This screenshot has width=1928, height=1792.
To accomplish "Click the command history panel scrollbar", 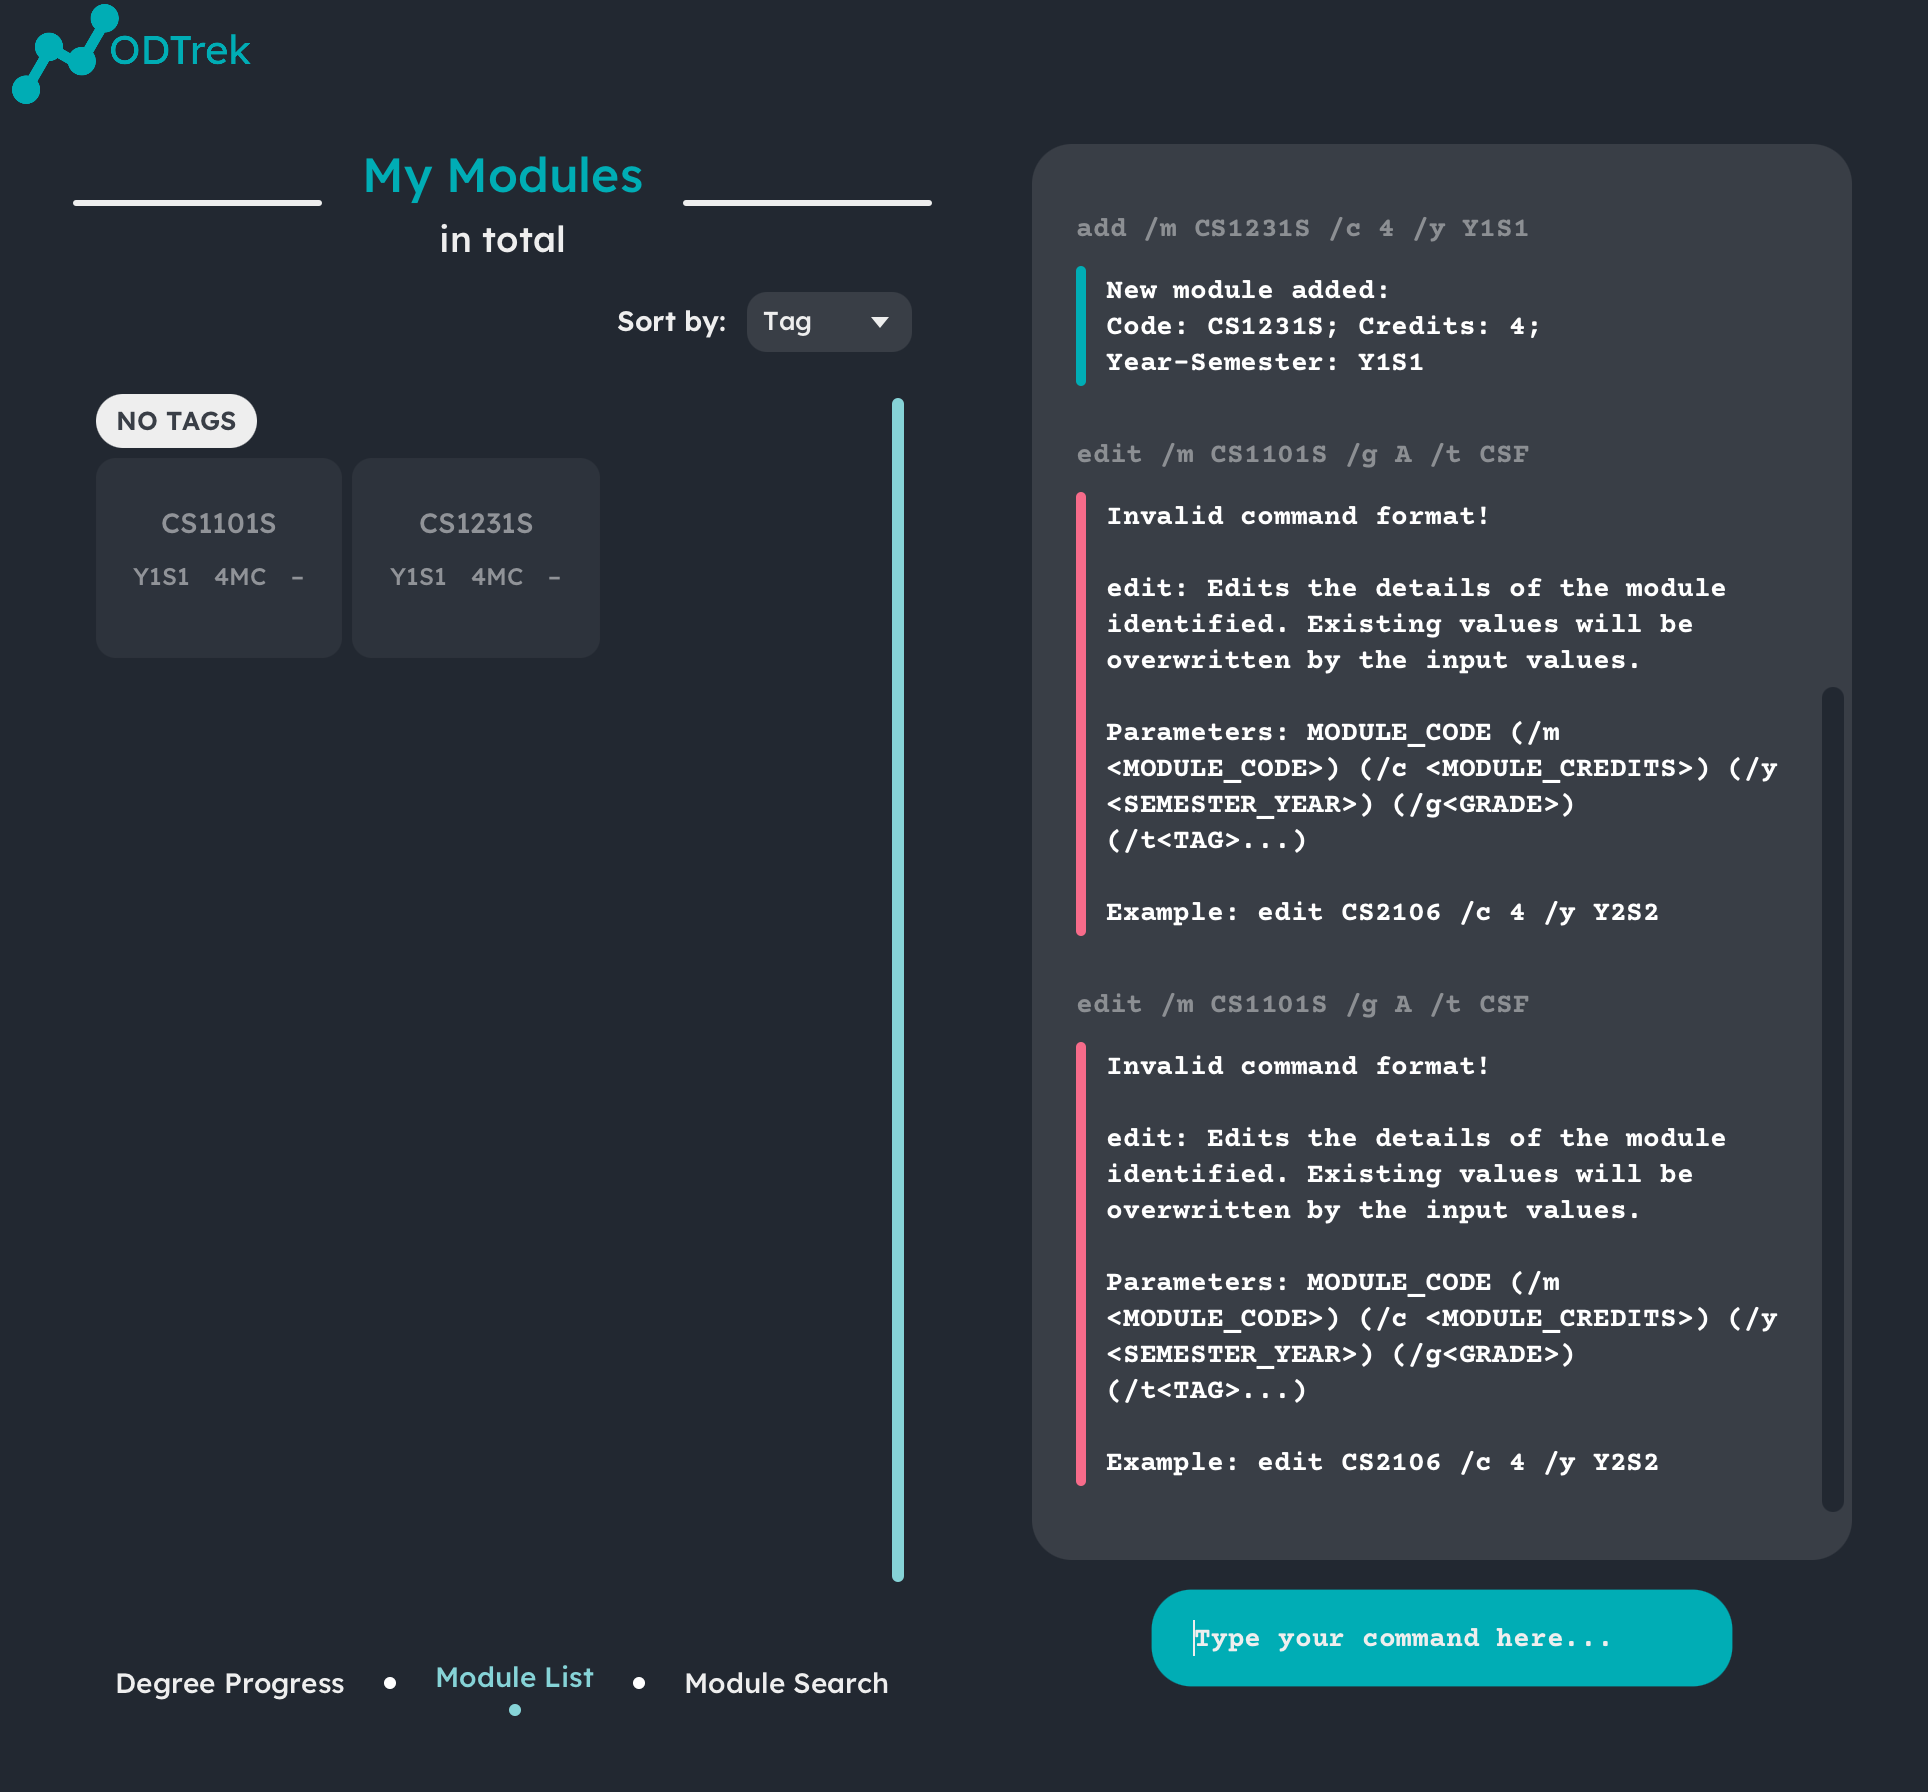I will (1832, 1098).
